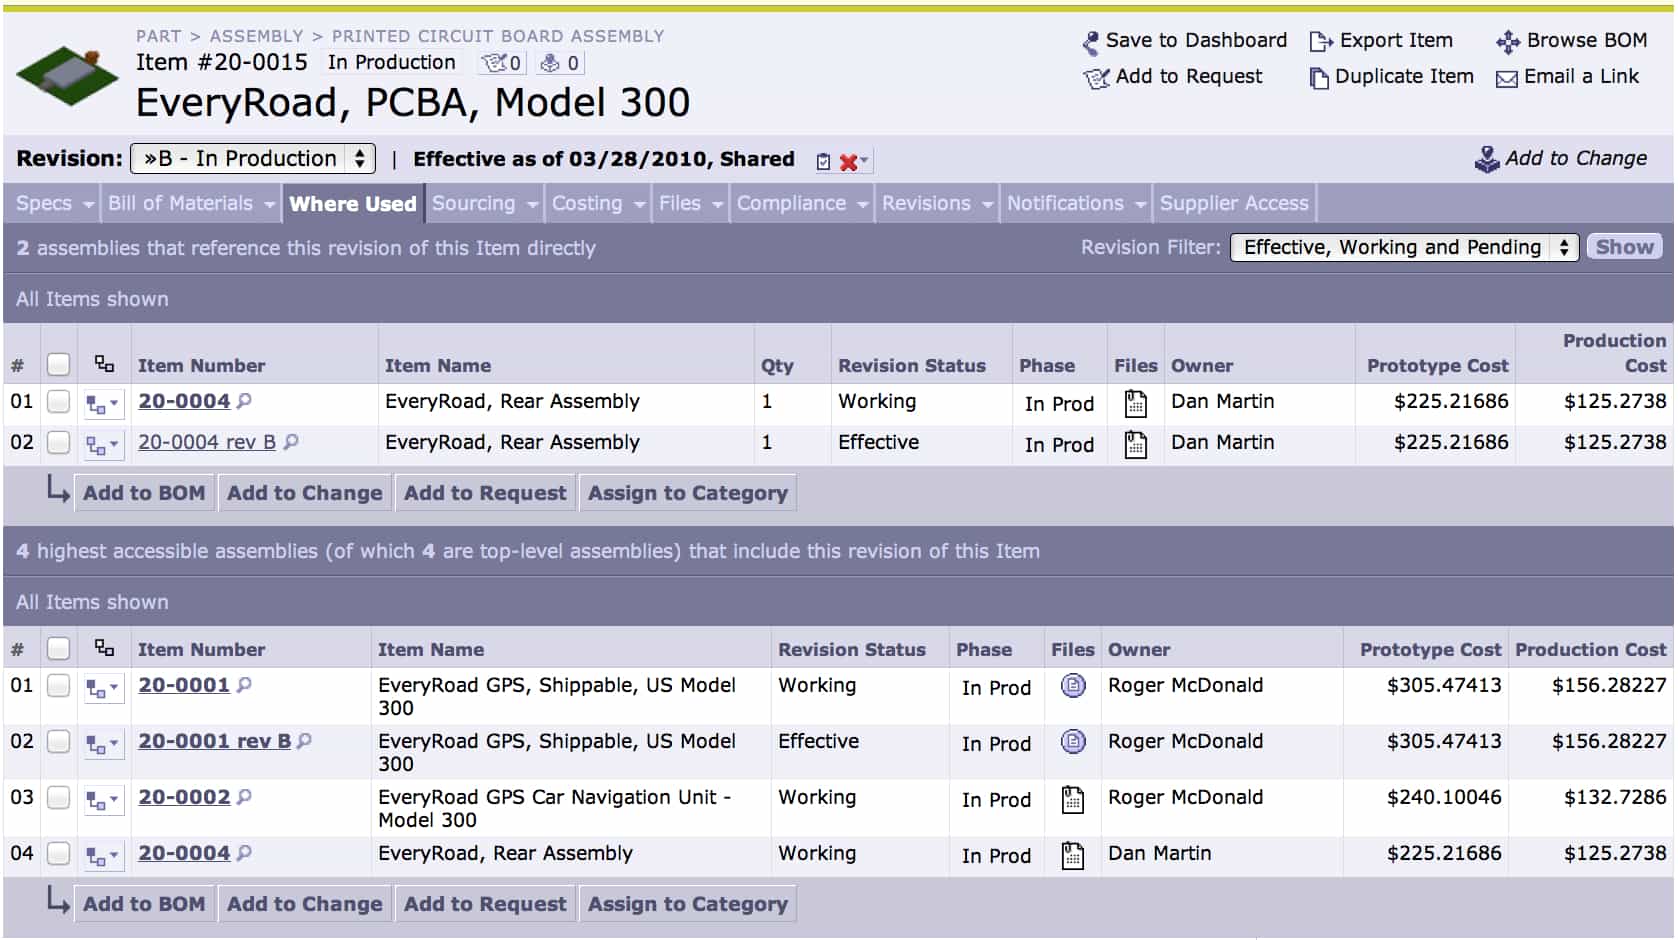Click the clipboard icon next to Shared
This screenshot has width=1678, height=940.
click(823, 161)
